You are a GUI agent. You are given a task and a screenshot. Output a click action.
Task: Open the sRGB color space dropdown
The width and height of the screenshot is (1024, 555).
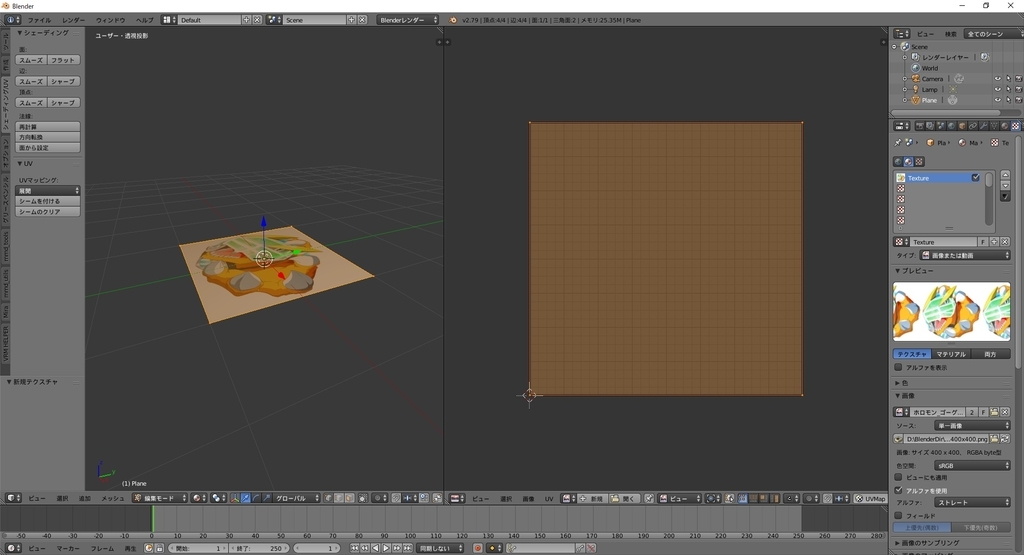click(972, 466)
